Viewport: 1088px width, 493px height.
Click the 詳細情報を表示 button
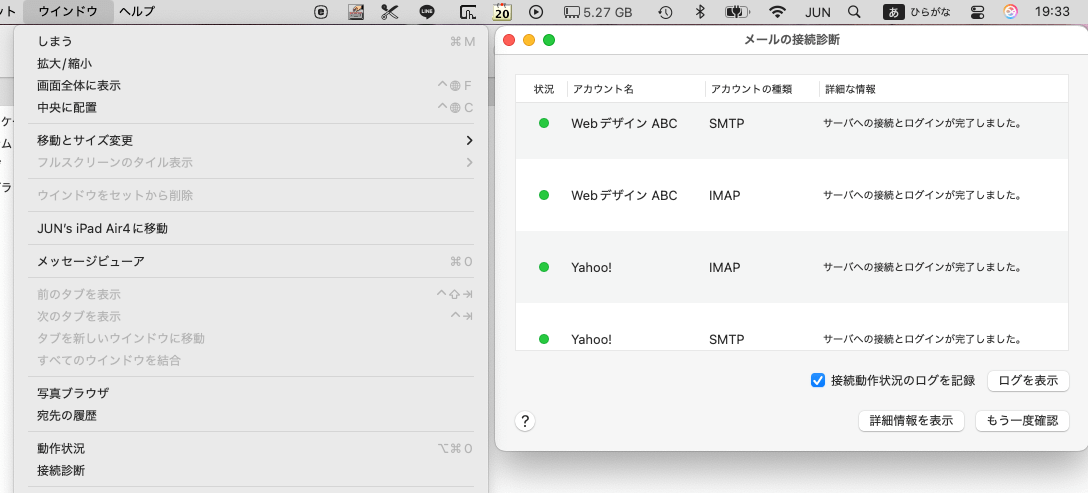click(x=911, y=421)
